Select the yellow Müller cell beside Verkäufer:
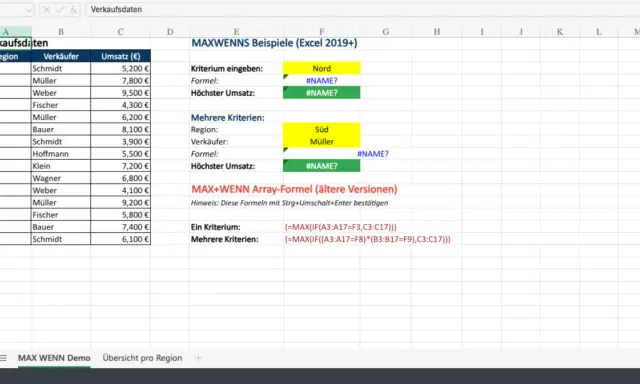 point(322,142)
